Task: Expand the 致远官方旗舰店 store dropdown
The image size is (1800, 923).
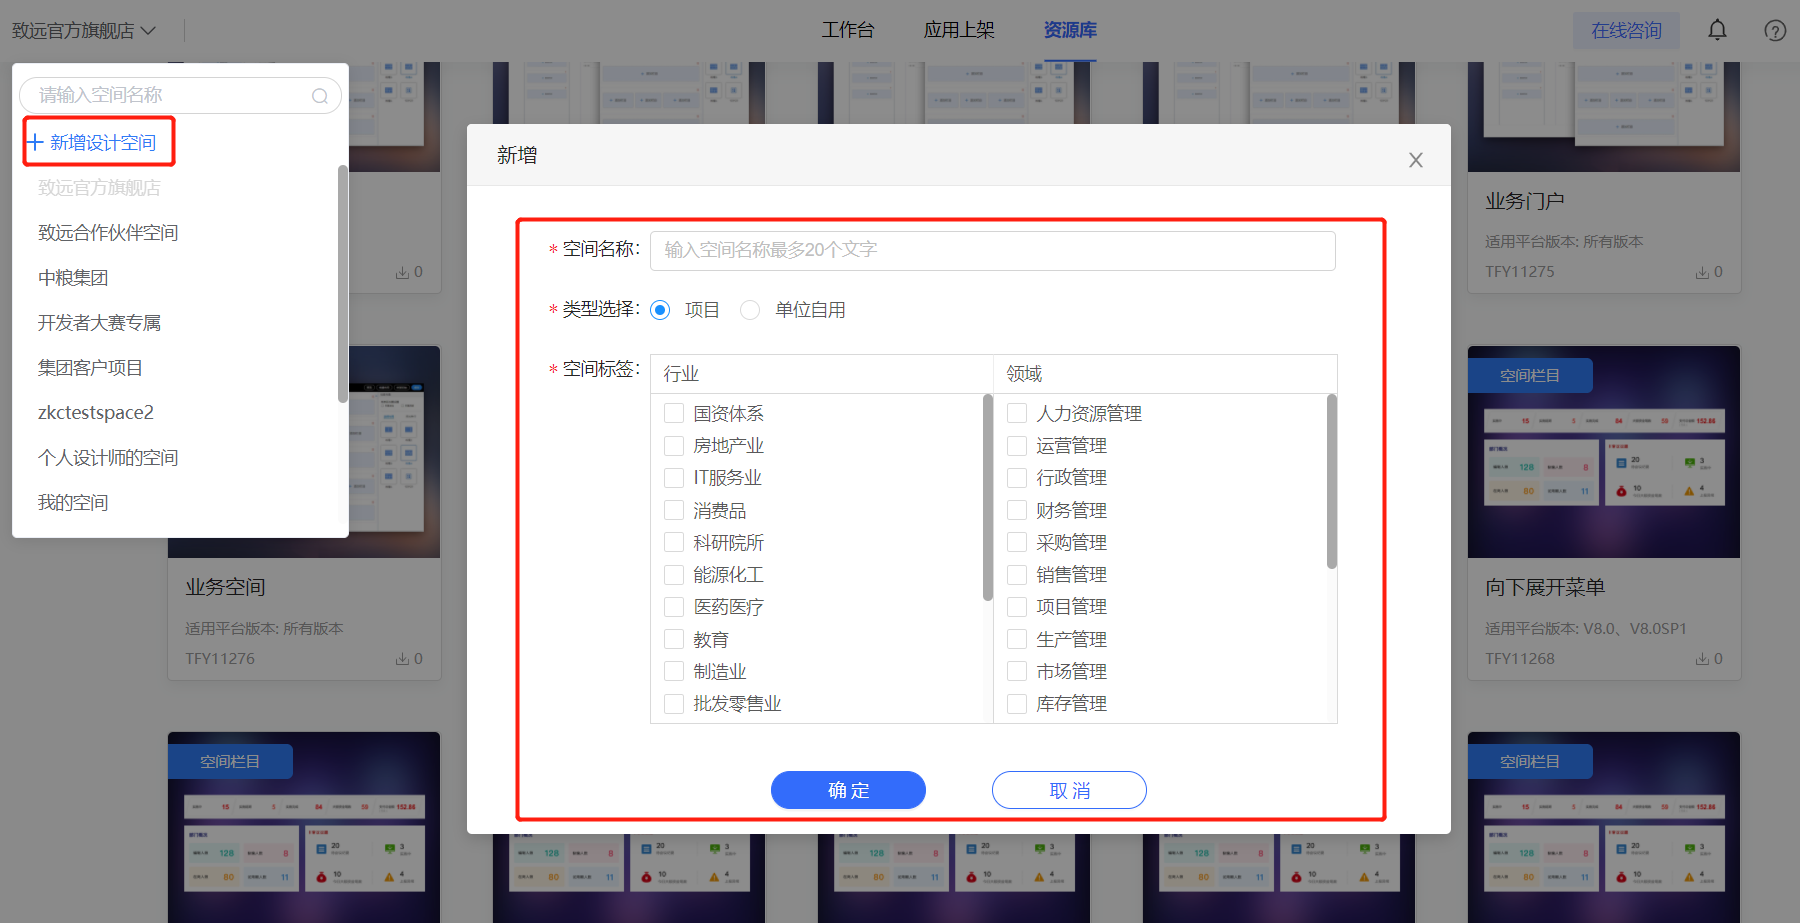Action: pyautogui.click(x=84, y=31)
